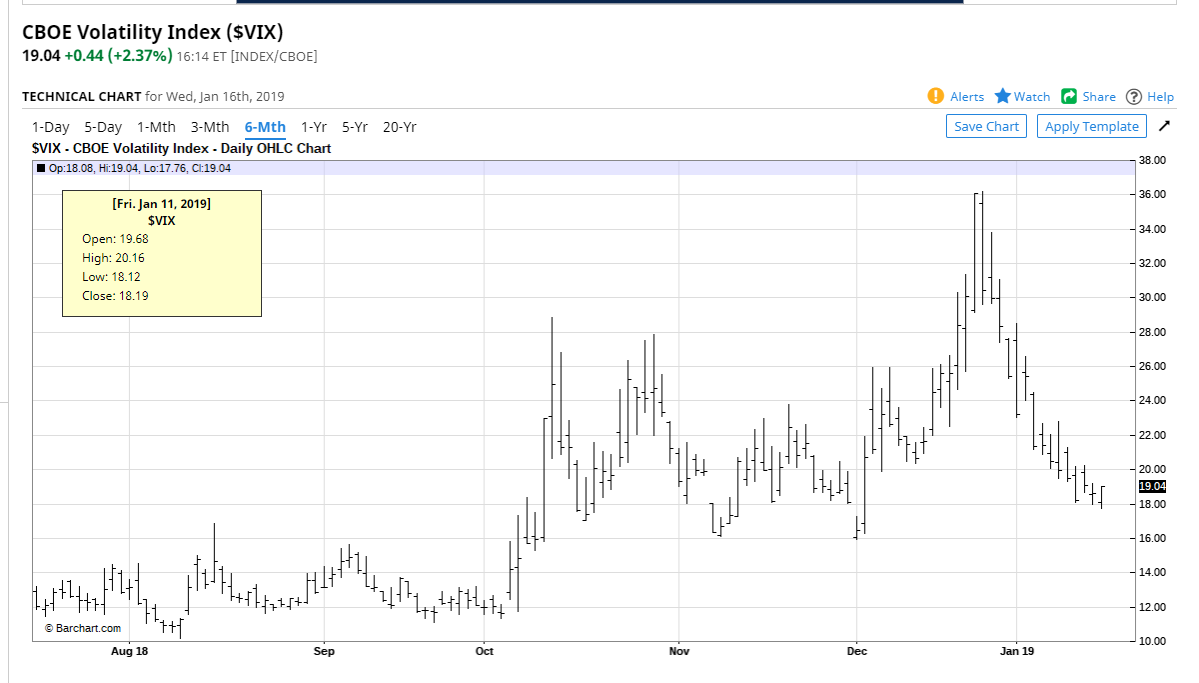Open the Alerts link
This screenshot has height=683, width=1199.
[x=967, y=96]
